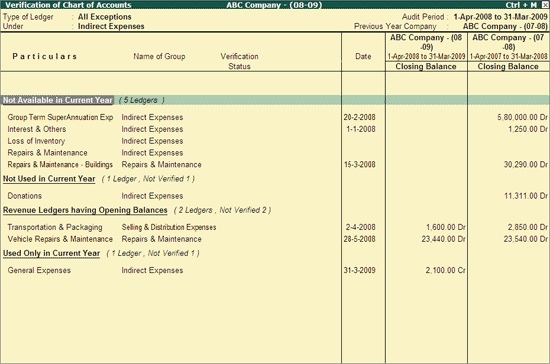Click the Ctrl + M shortcut label

point(521,5)
